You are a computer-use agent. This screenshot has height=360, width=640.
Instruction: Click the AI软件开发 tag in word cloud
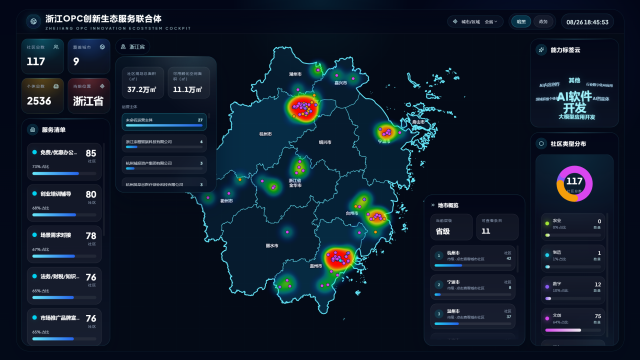575,102
